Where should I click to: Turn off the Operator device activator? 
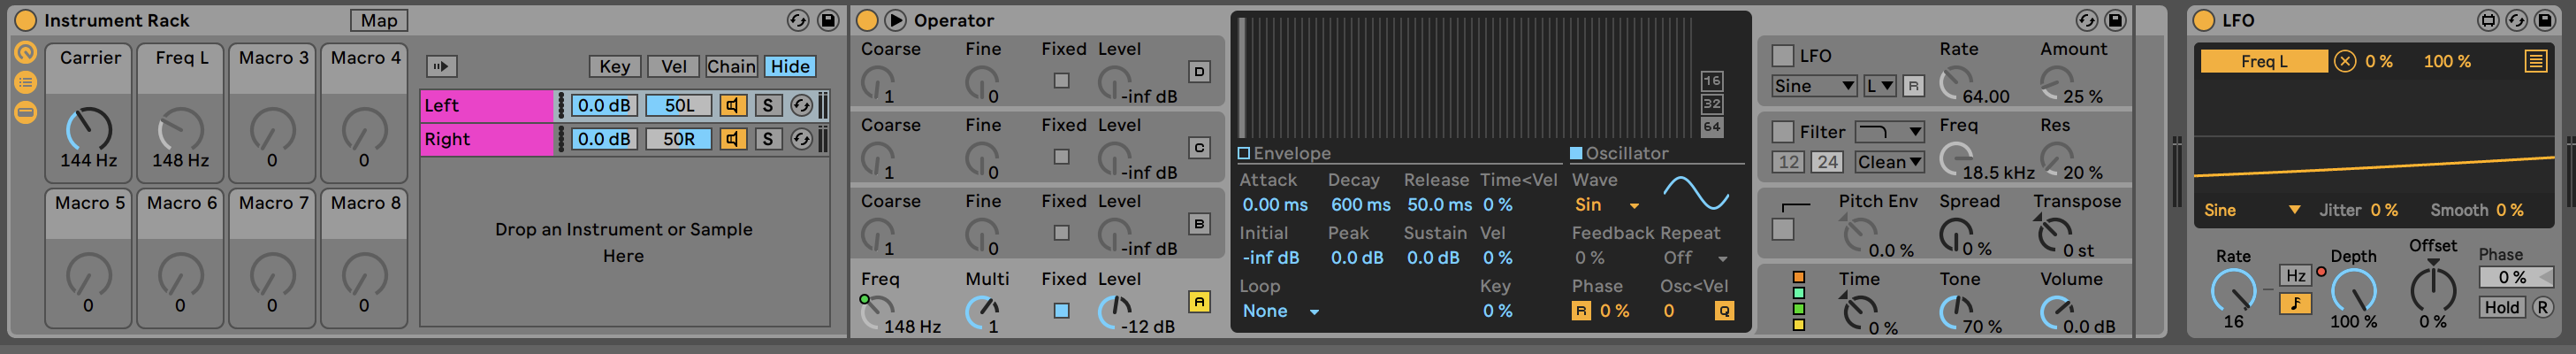coord(867,20)
